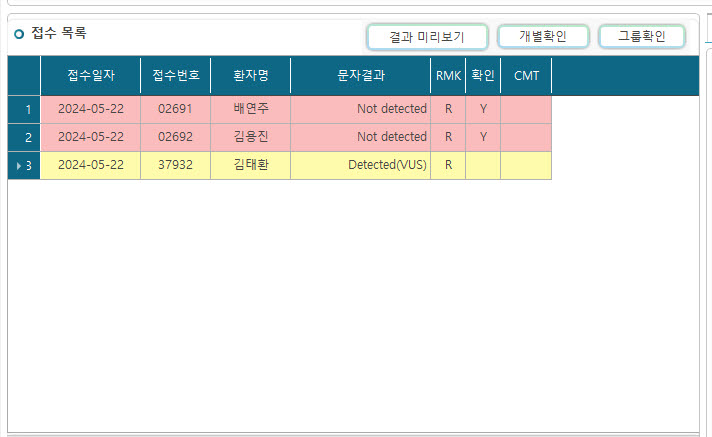The height and width of the screenshot is (437, 712).
Task: Select patient name 김태환
Action: coord(251,165)
